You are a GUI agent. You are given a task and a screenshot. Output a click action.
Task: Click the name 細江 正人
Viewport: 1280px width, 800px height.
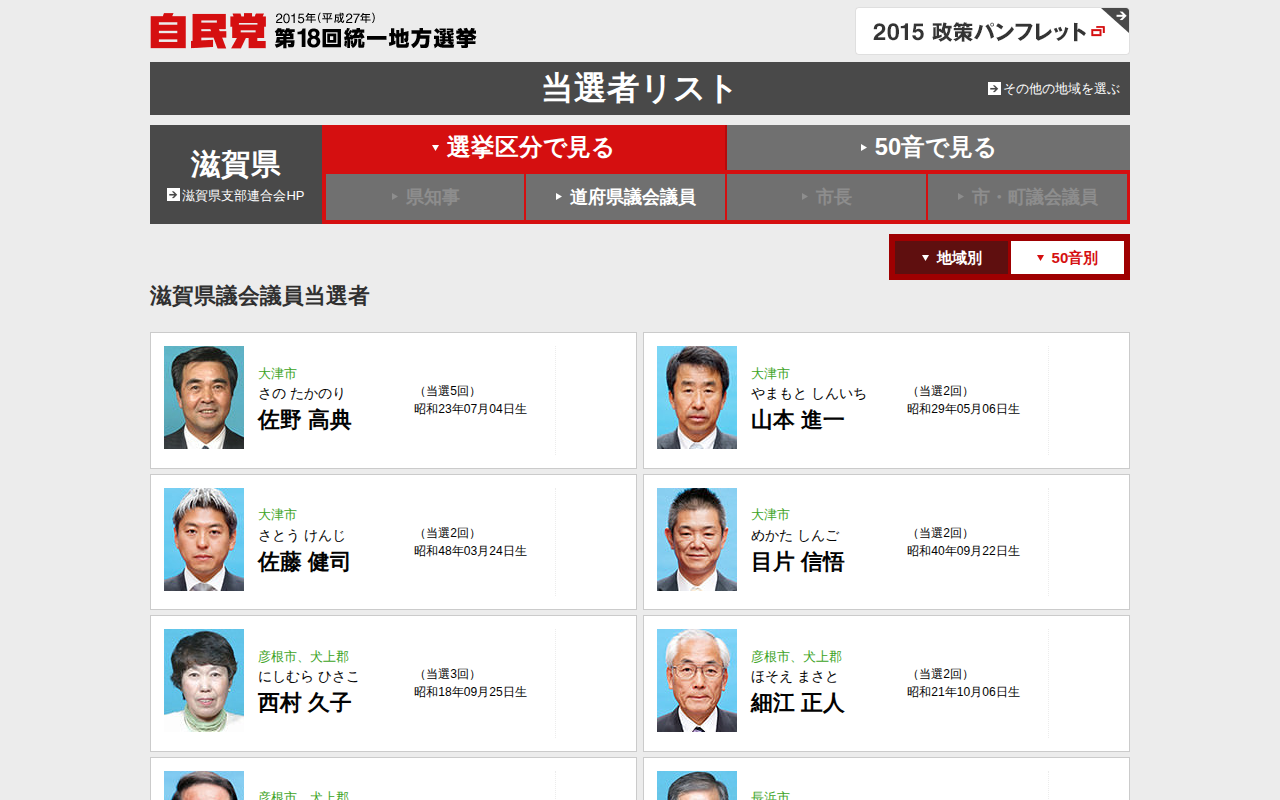[x=798, y=703]
